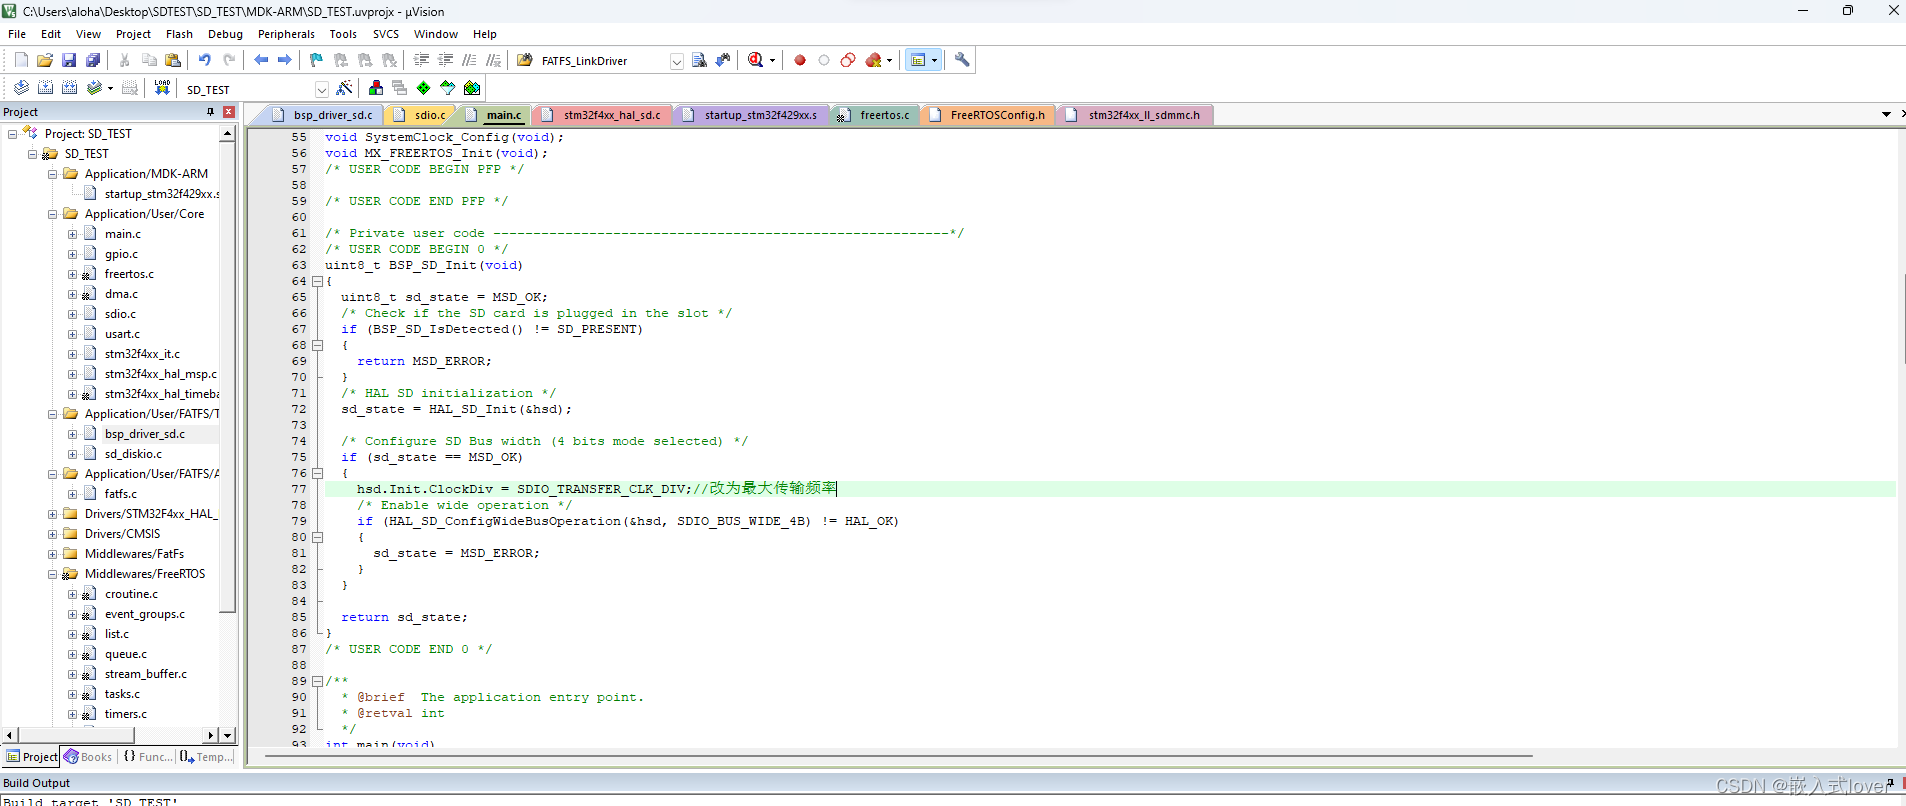Image resolution: width=1906 pixels, height=806 pixels.
Task: Open the Flash menu
Action: 179,34
